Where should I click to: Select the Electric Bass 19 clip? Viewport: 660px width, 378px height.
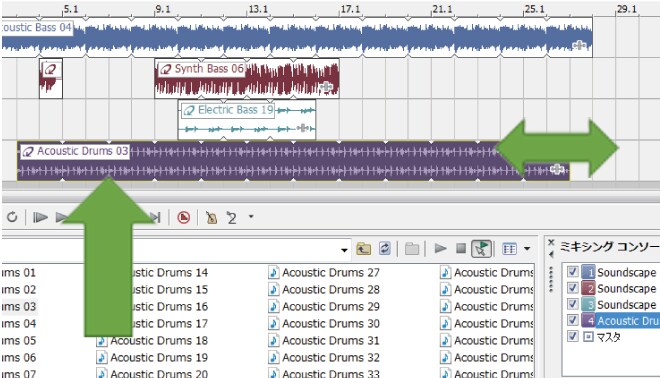(247, 120)
